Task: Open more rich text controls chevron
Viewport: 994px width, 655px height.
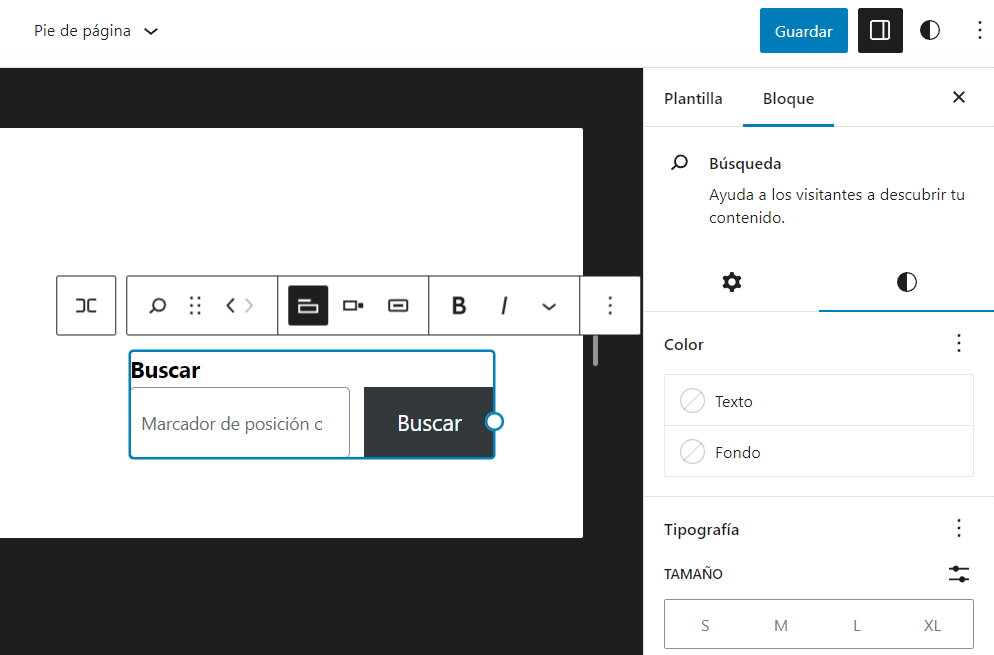Action: pos(549,306)
